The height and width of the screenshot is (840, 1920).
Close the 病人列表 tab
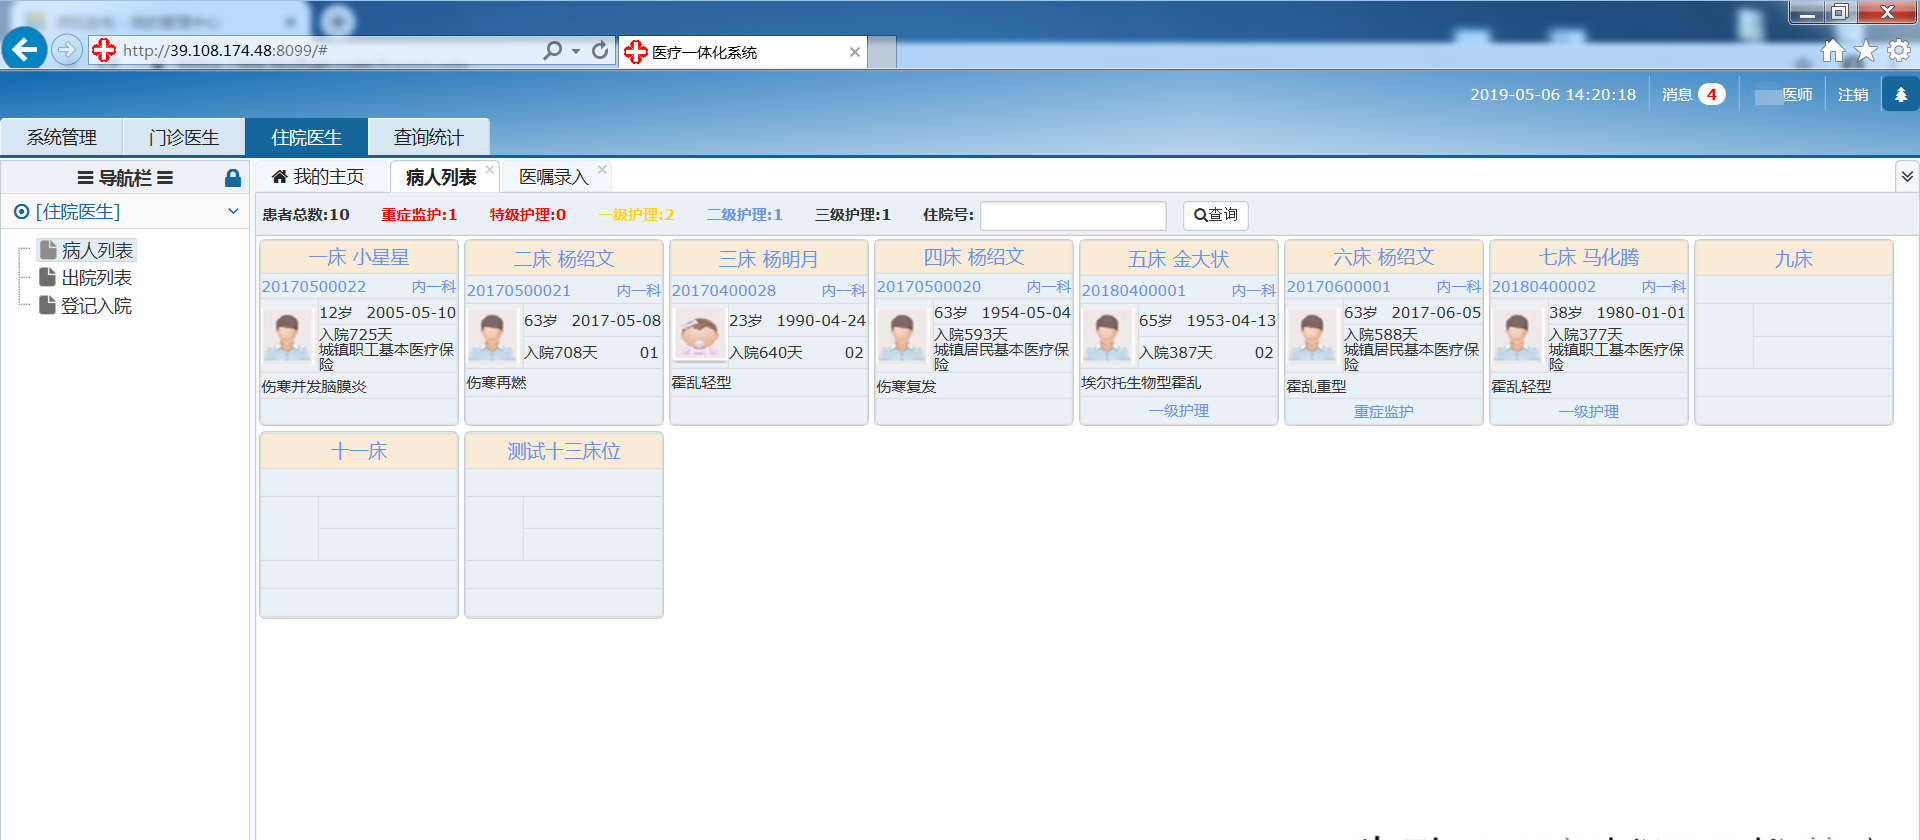point(490,170)
